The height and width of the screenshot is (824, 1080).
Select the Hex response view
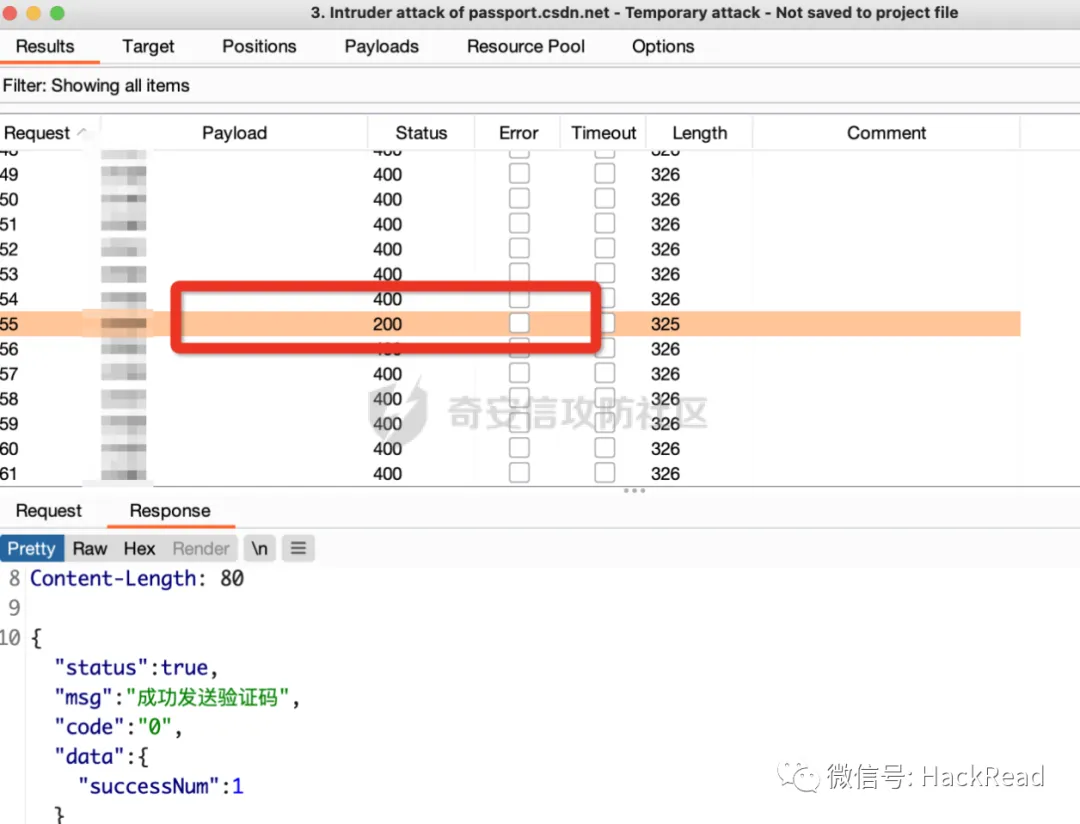pos(139,548)
